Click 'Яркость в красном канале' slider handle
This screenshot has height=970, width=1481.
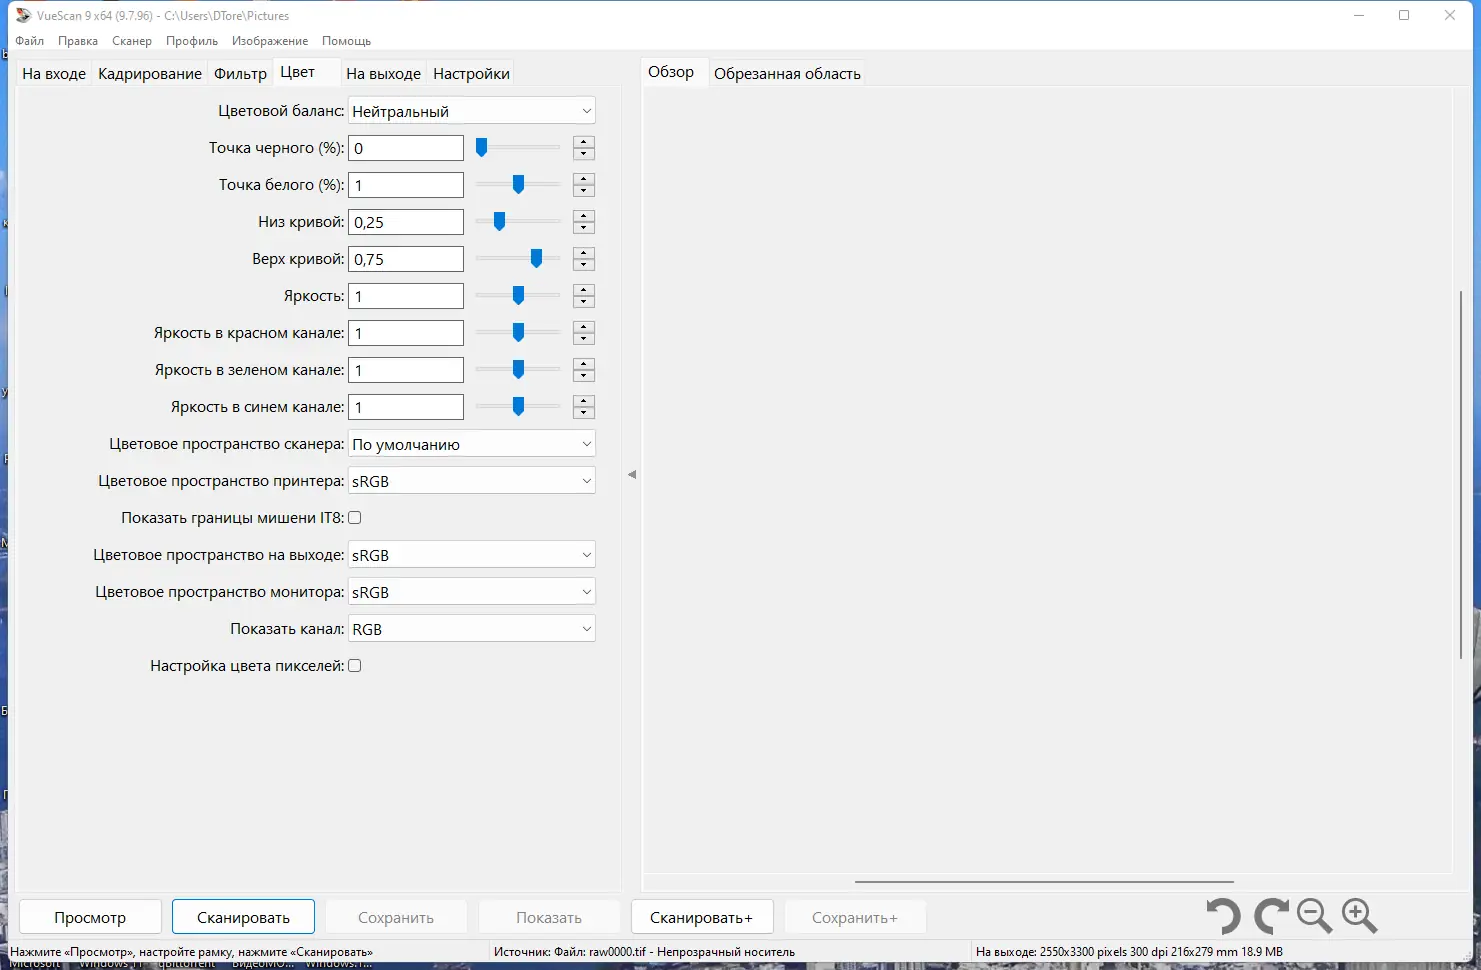tap(518, 333)
